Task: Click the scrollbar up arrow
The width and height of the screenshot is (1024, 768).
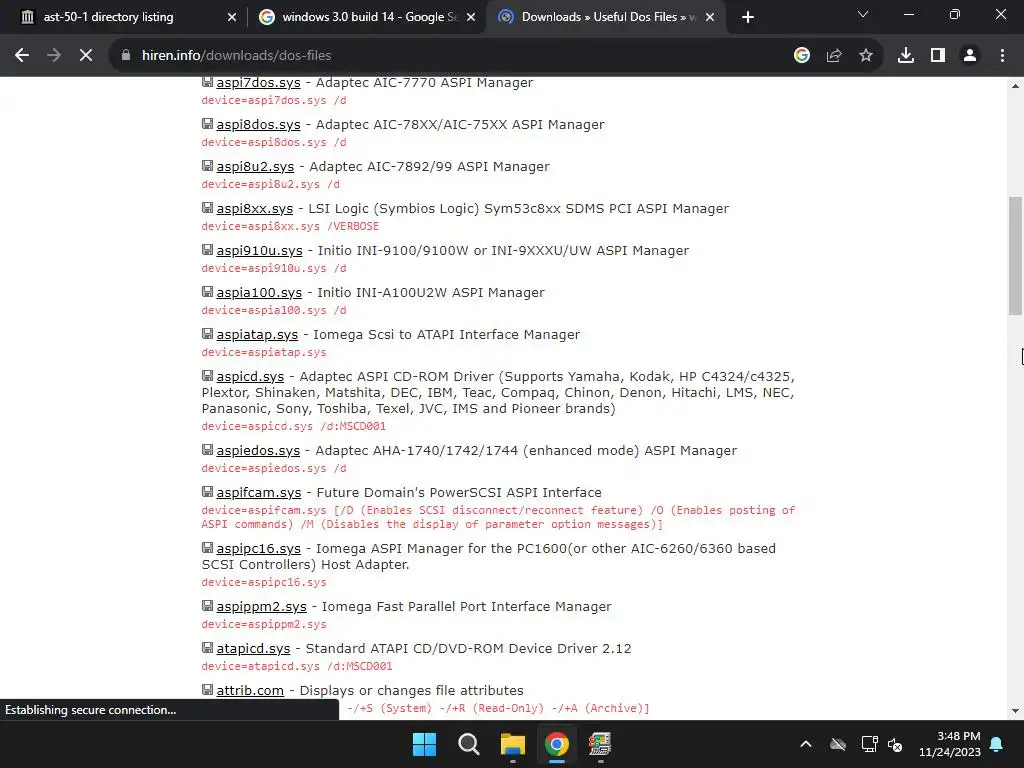Action: point(1015,86)
